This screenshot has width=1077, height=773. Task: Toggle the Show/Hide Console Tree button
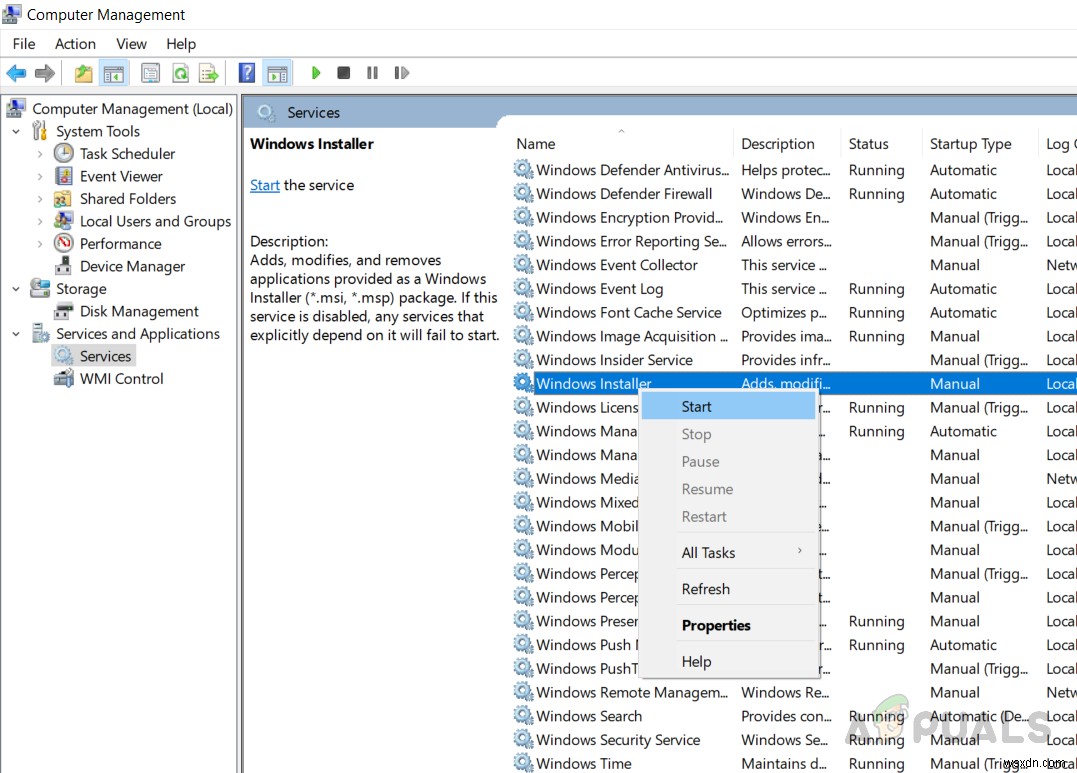114,73
